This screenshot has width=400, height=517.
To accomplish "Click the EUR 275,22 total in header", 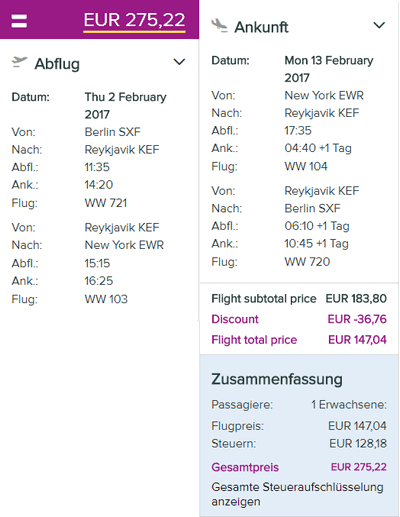I will click(x=134, y=21).
